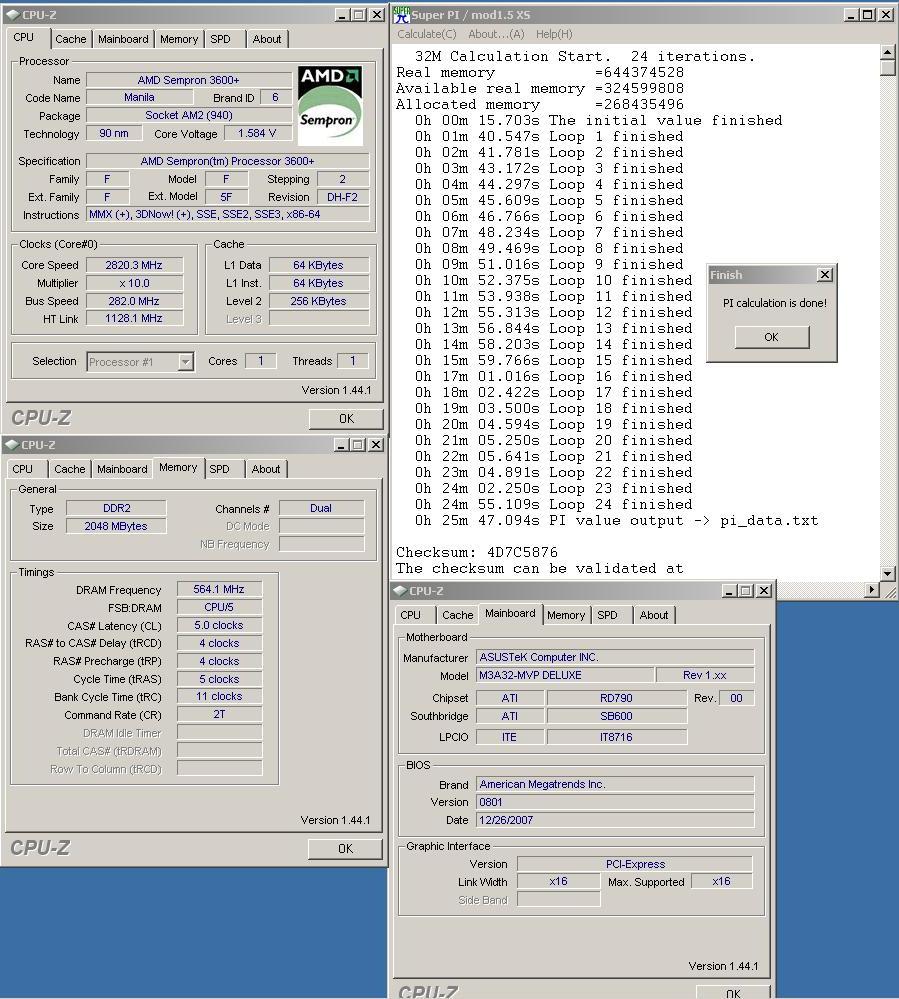Image resolution: width=899 pixels, height=999 pixels.
Task: Close the Finish dialog with its X
Action: point(824,275)
